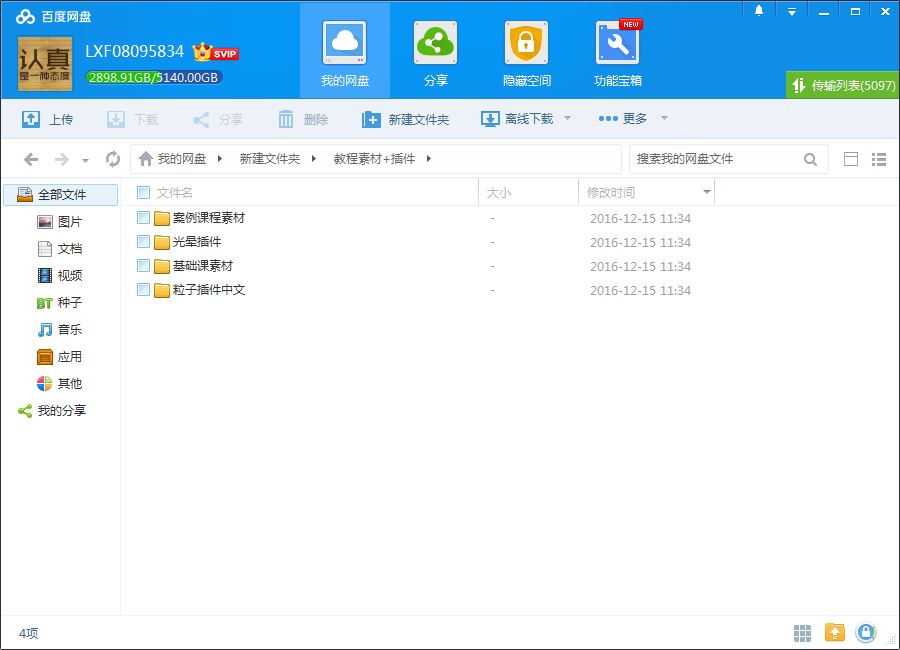Click the 删除 delete button
Viewport: 900px width, 650px height.
point(302,119)
